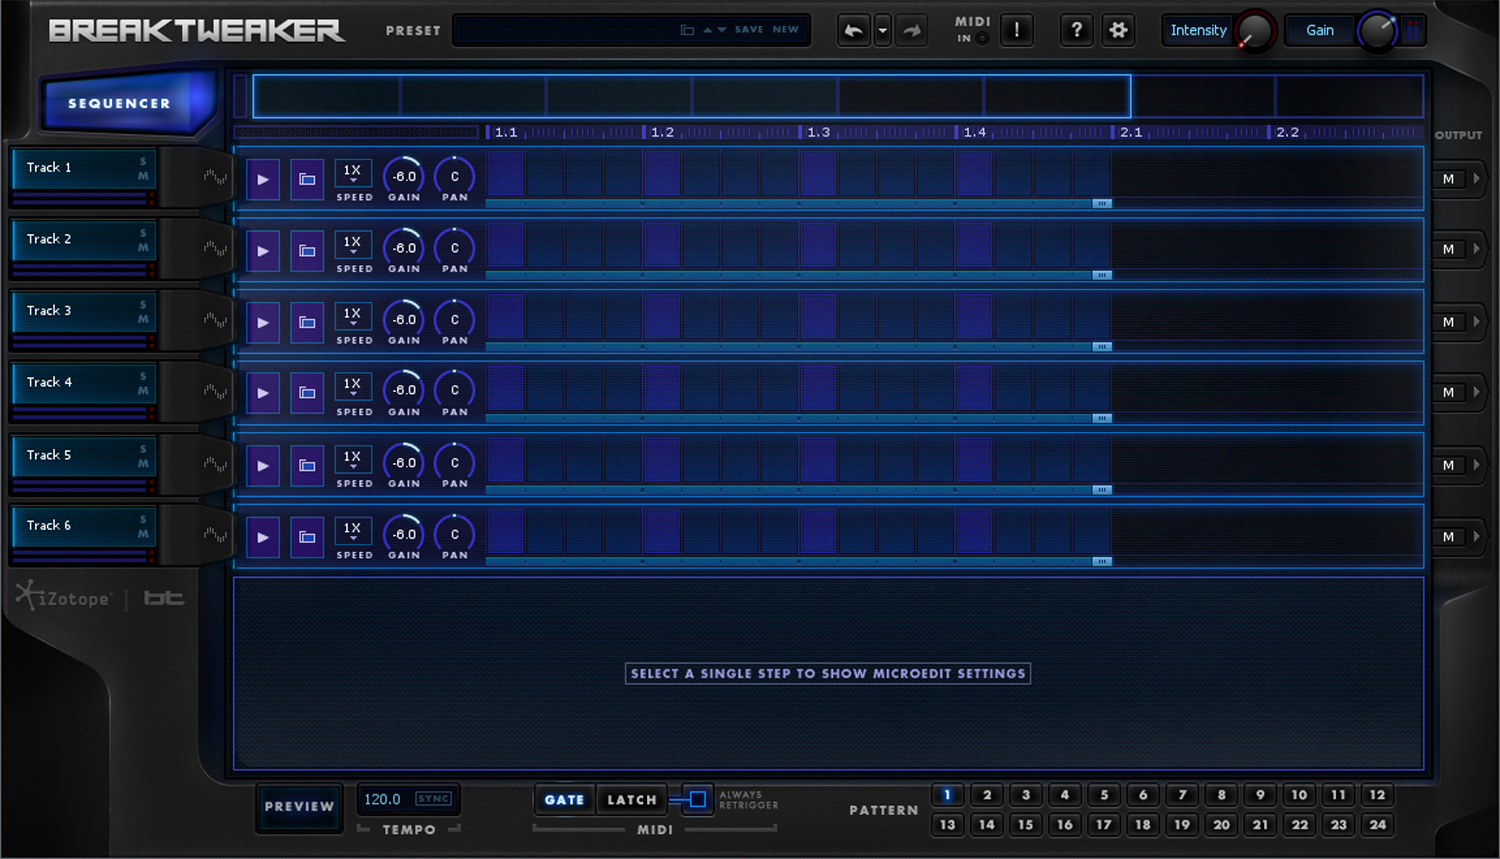Adjust the Gain knob for Track 5
This screenshot has width=1500, height=859.
403,462
